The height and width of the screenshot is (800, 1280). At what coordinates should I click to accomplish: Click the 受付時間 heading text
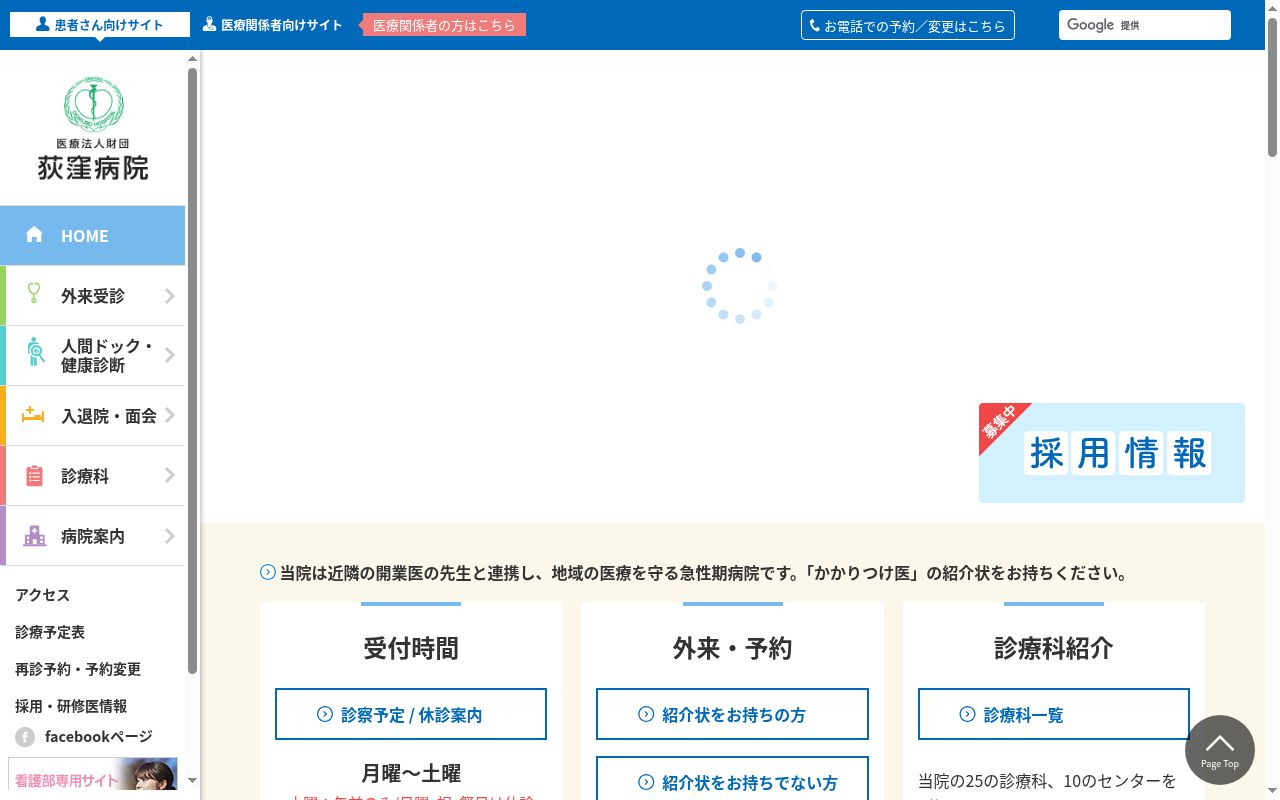(x=411, y=648)
